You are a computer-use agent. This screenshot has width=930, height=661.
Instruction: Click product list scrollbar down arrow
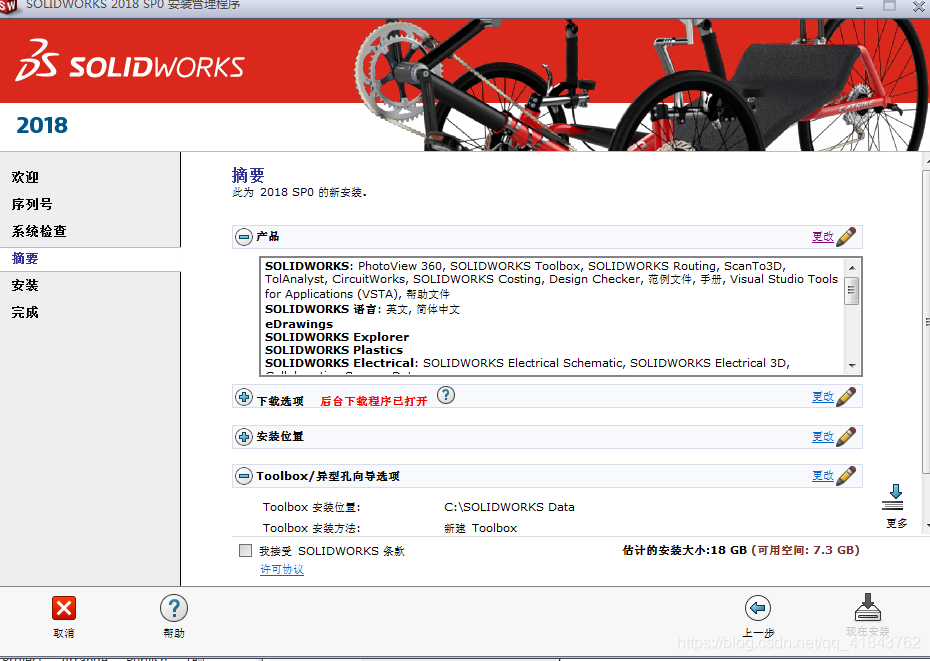(852, 366)
